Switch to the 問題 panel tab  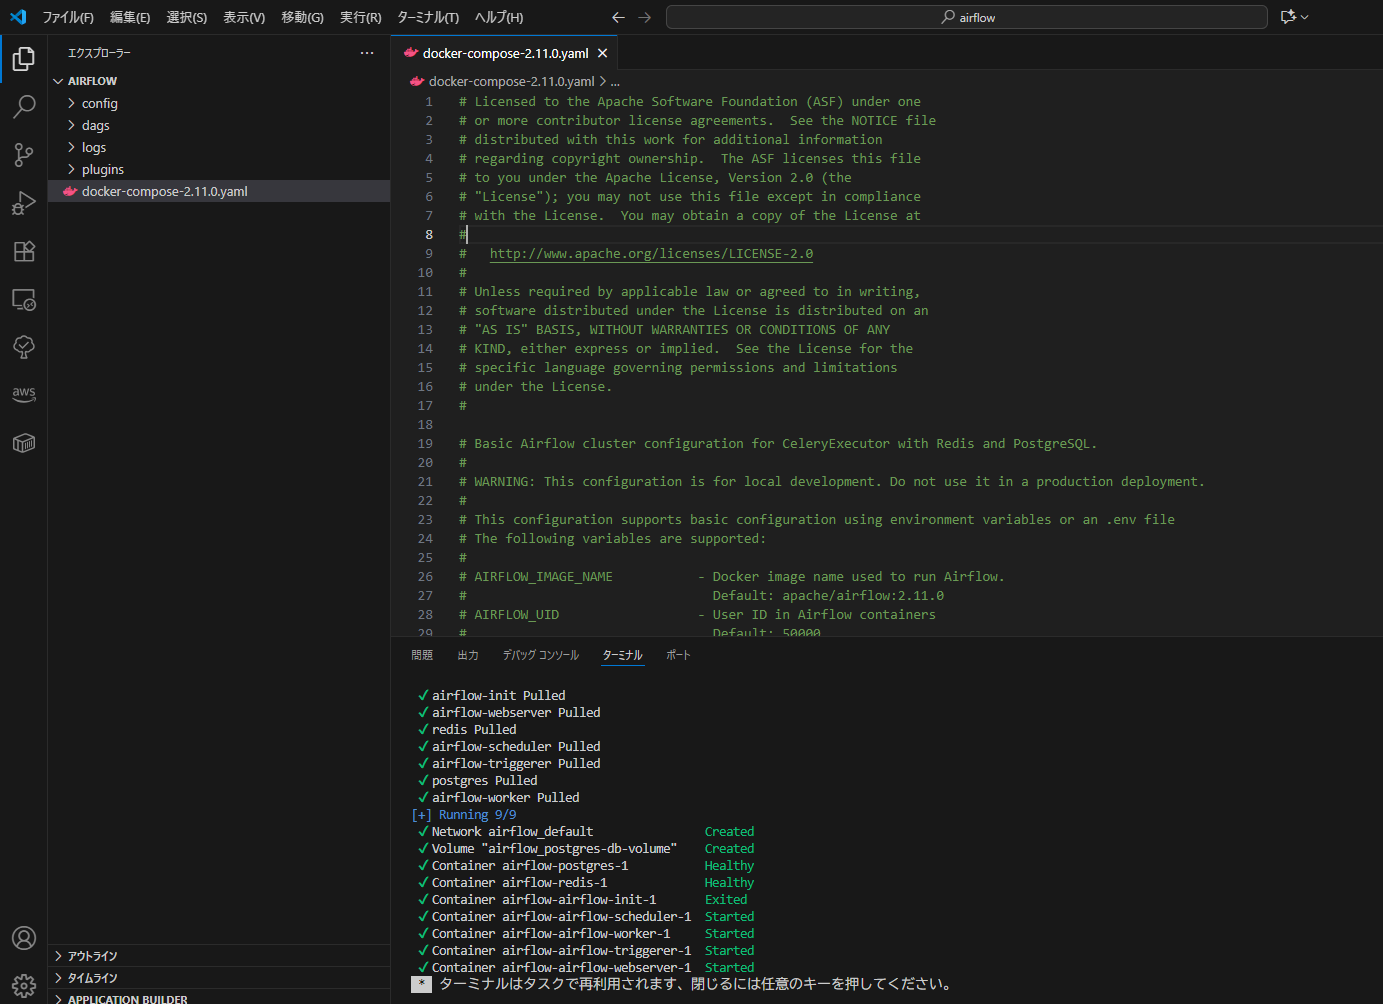[422, 655]
